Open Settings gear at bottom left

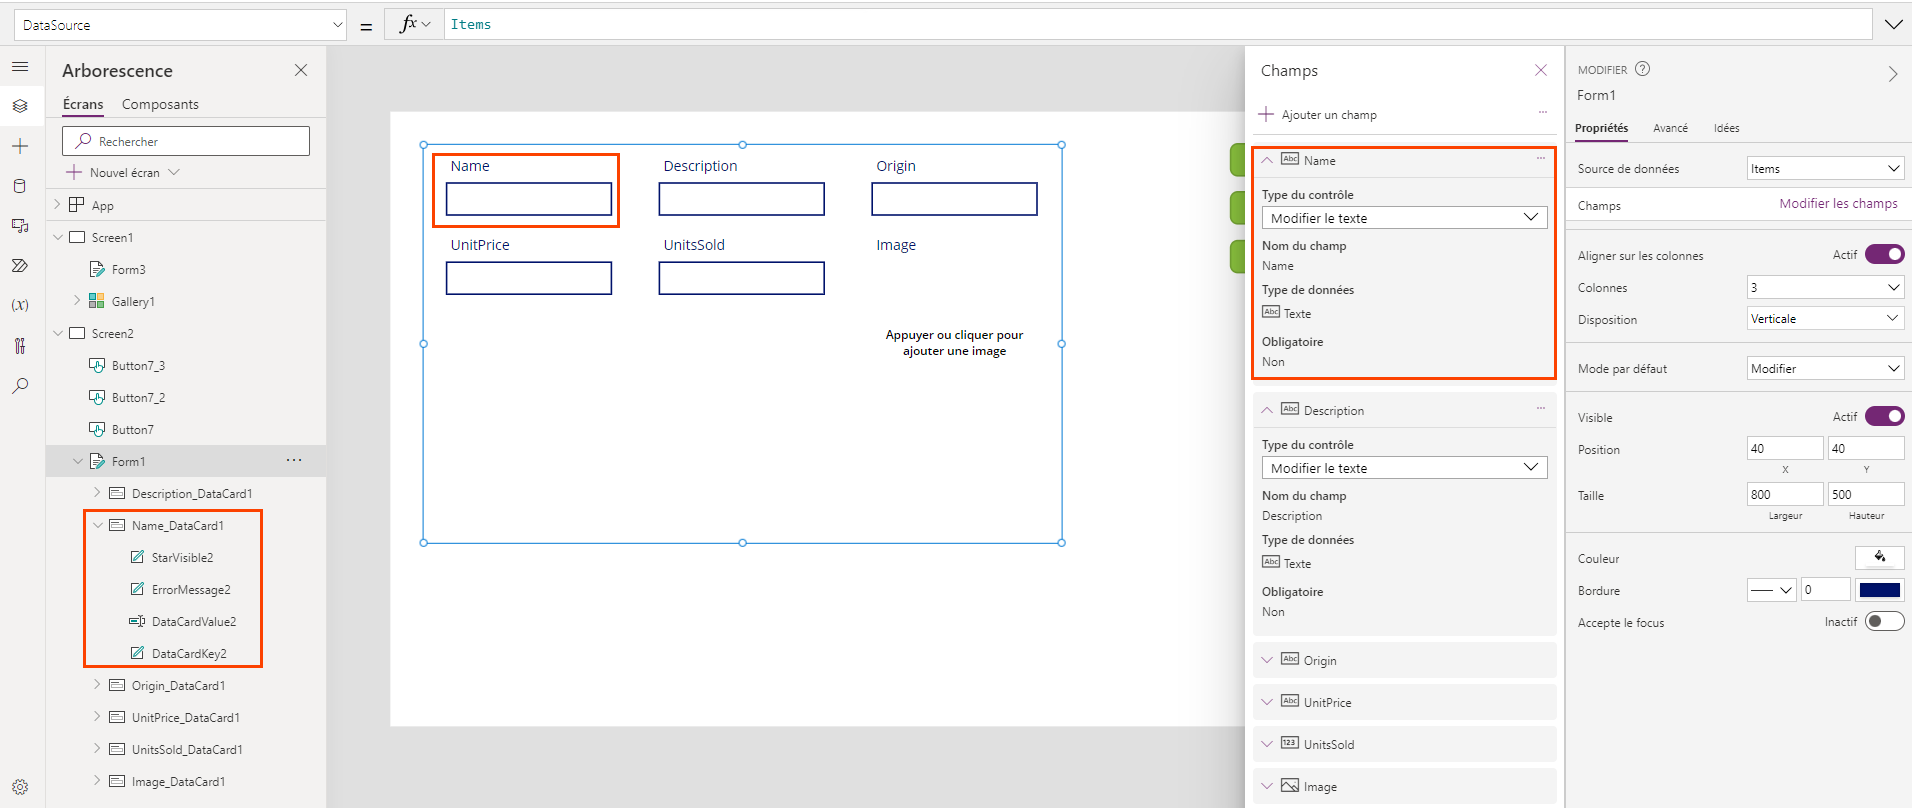point(20,787)
